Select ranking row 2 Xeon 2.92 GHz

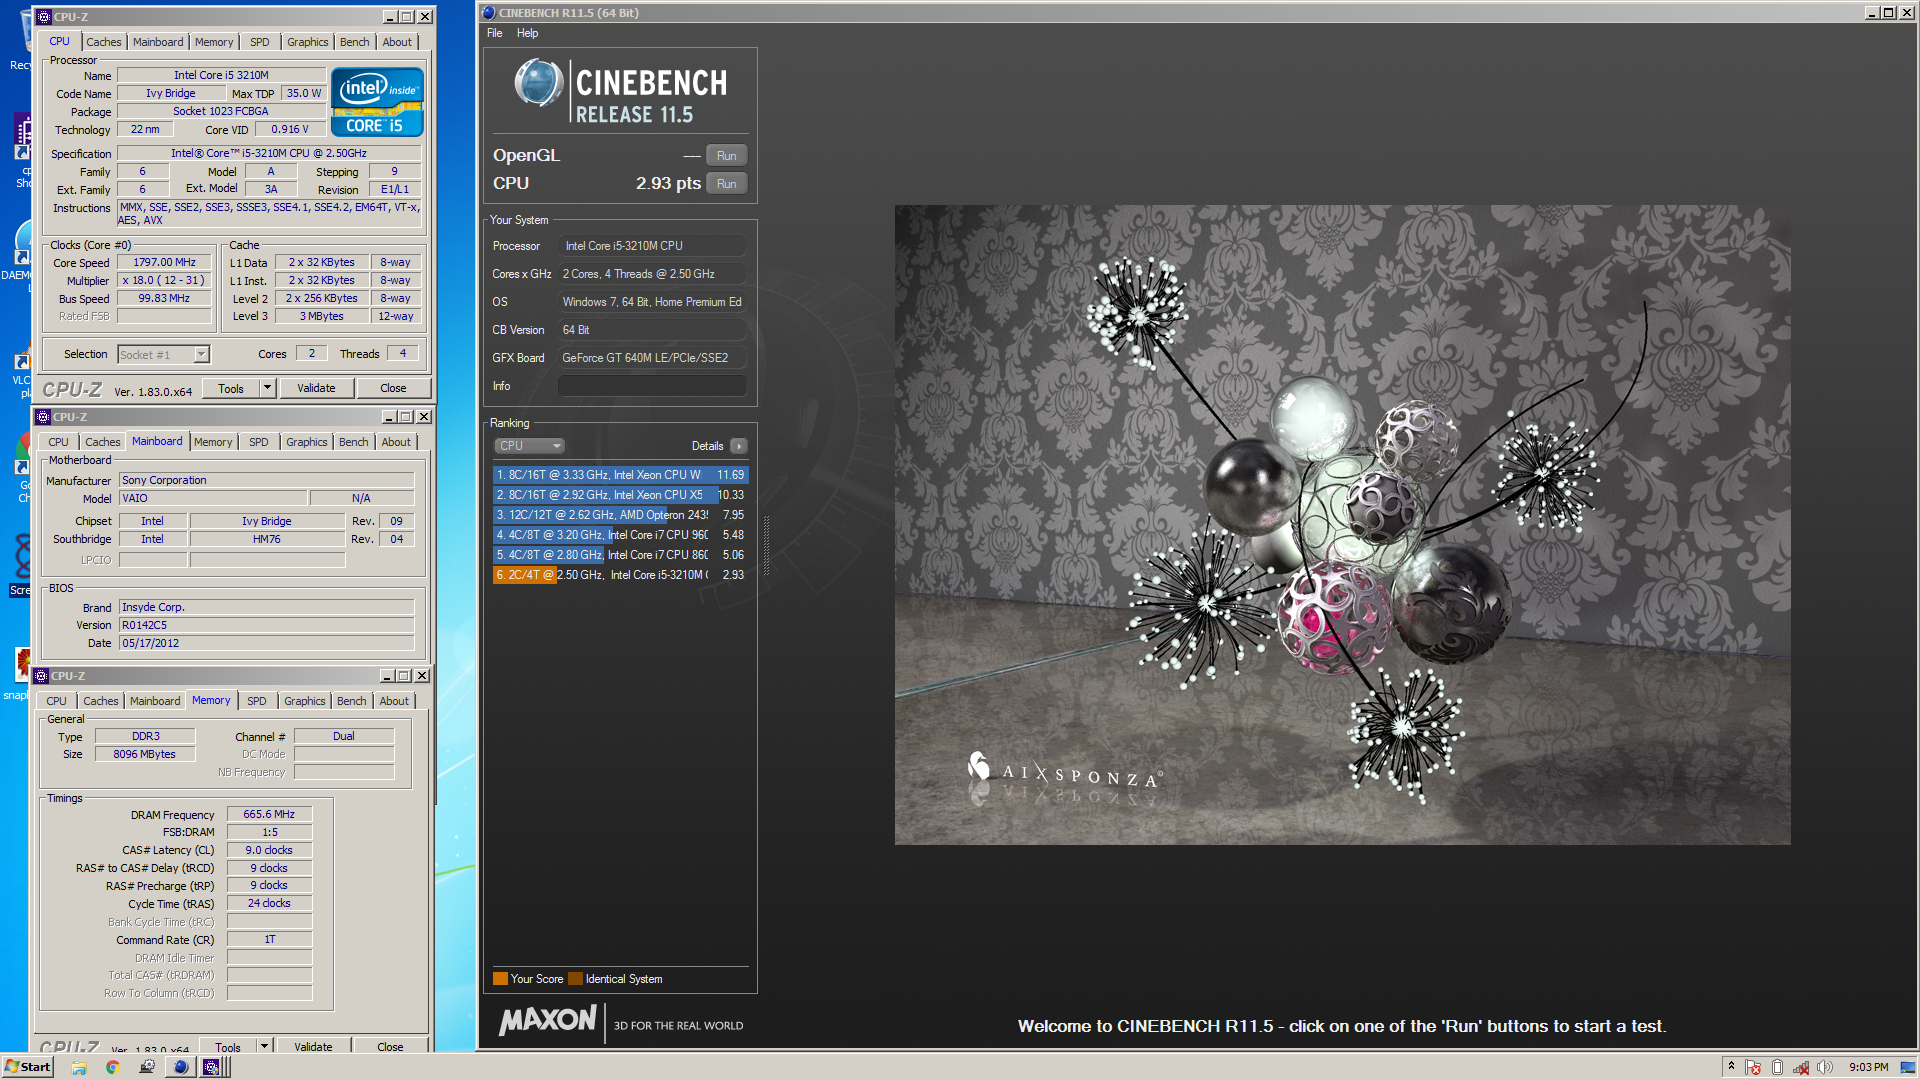620,495
